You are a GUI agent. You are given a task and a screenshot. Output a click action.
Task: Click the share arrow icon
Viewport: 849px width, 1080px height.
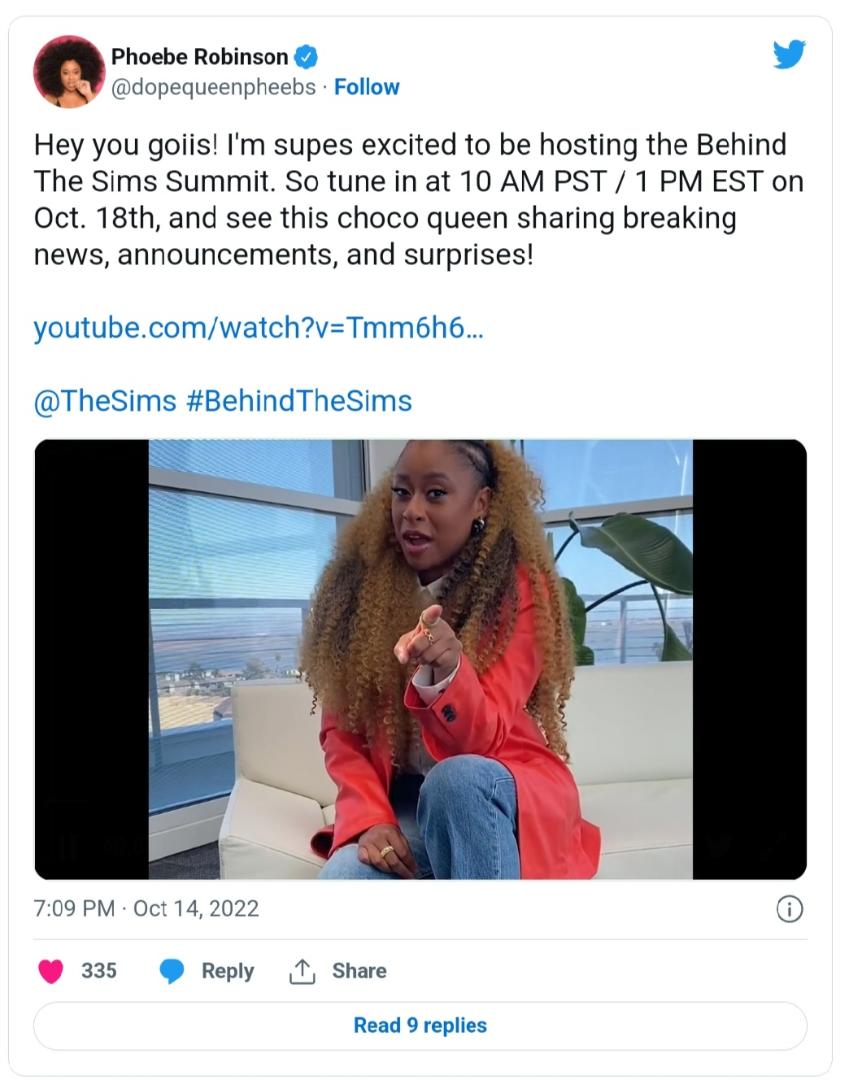[x=302, y=971]
